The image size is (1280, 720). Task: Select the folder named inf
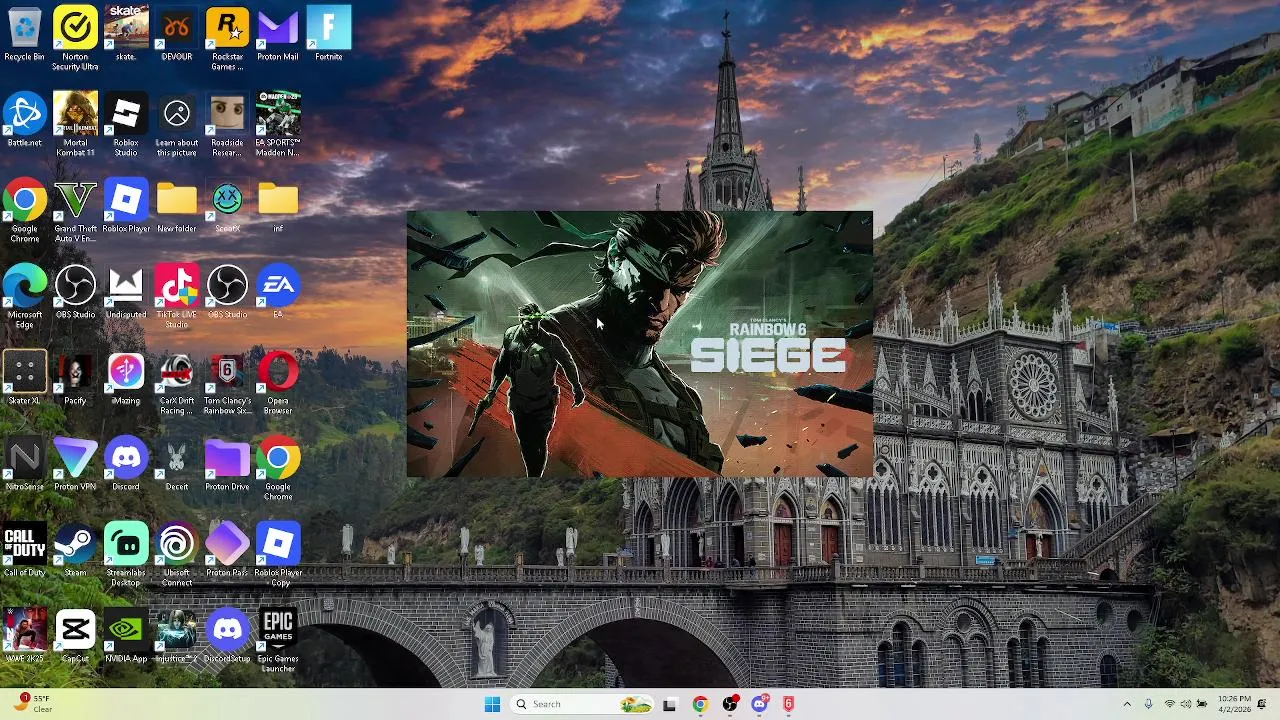[x=278, y=207]
